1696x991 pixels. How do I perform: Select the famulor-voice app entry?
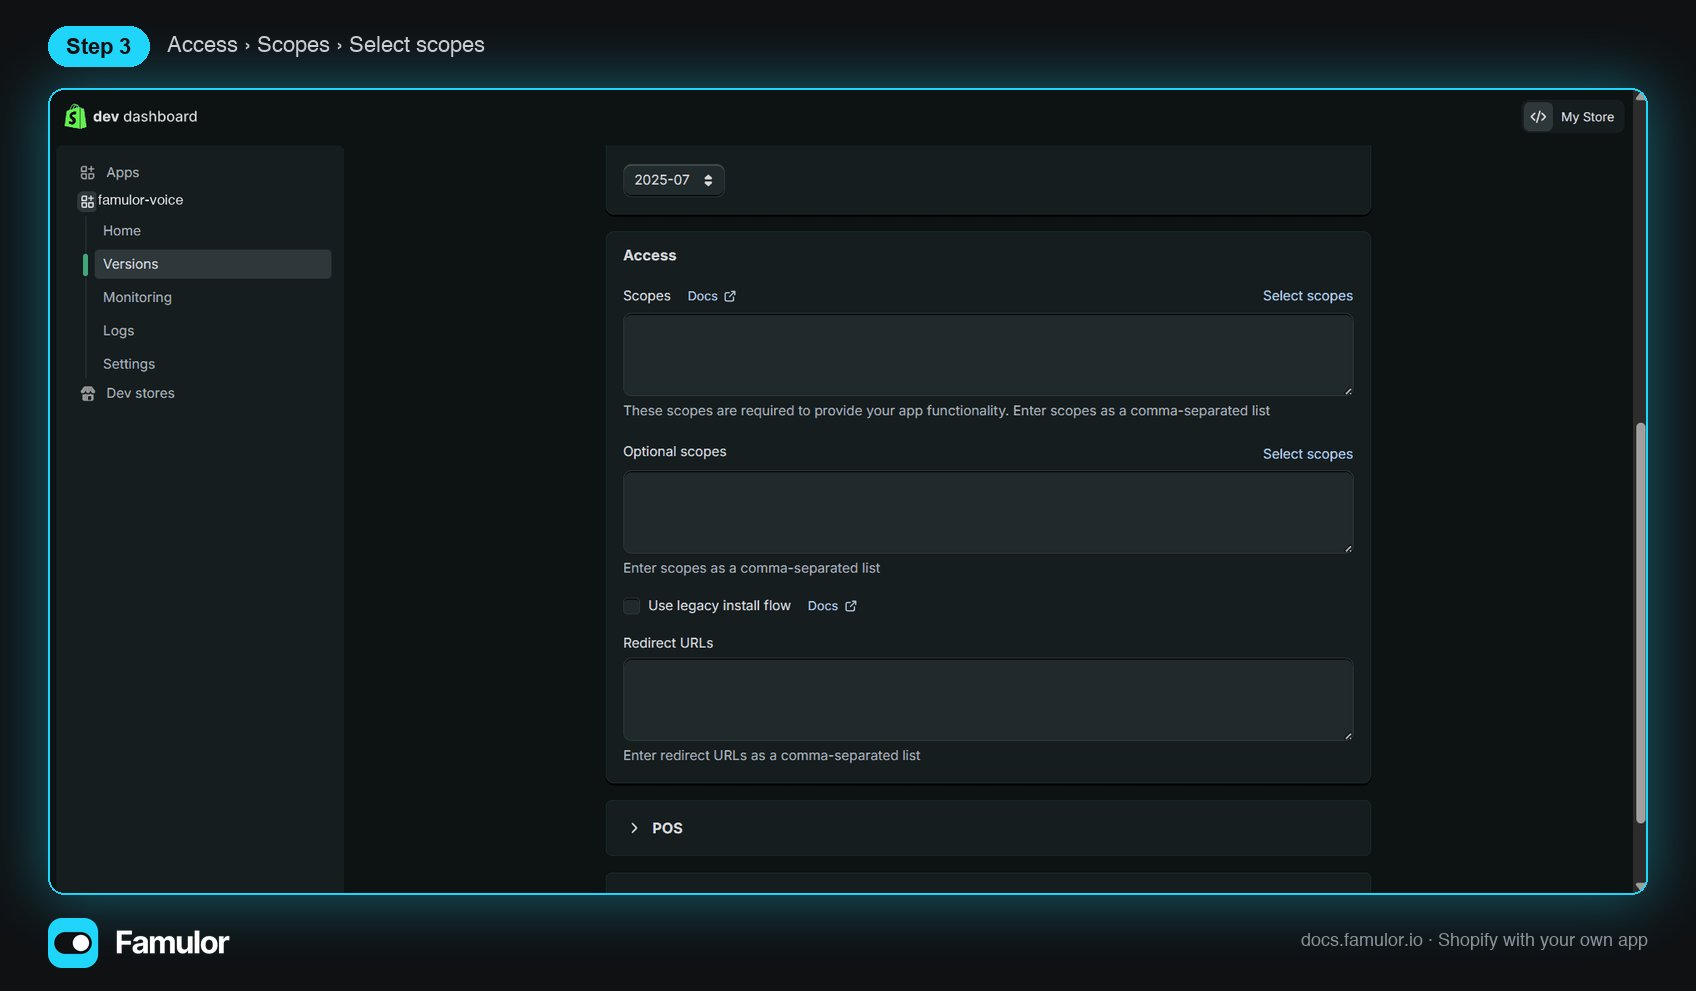[140, 200]
